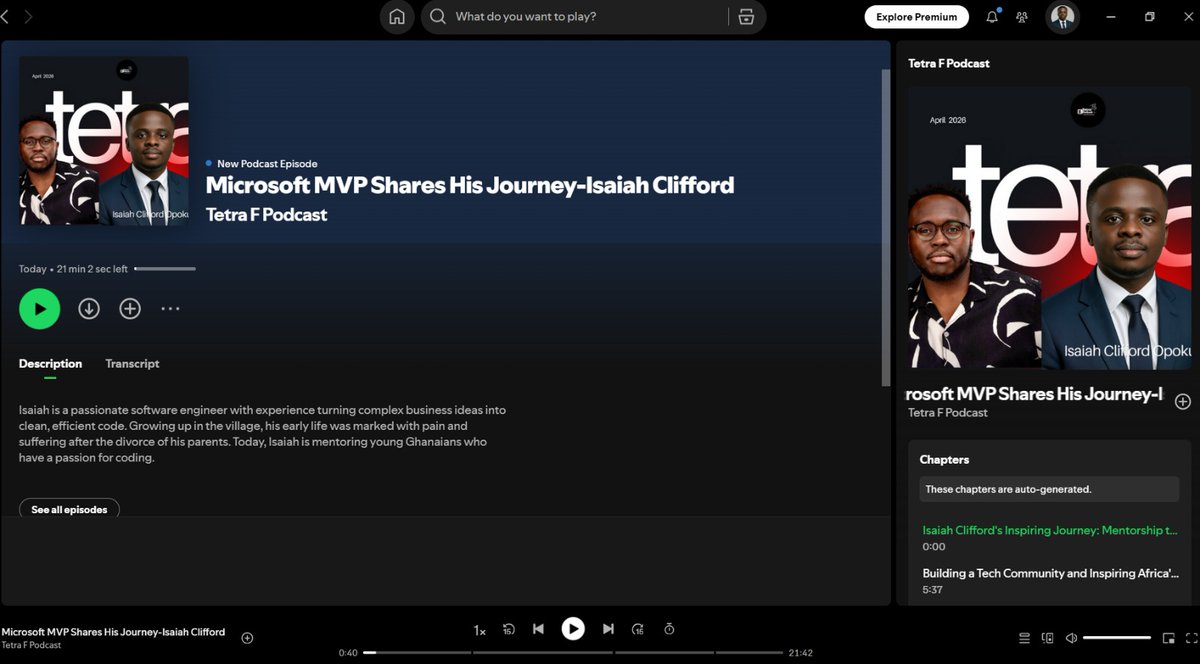Image resolution: width=1200 pixels, height=664 pixels.
Task: Jump to chapter Building a Tech Community
Action: pos(1050,574)
